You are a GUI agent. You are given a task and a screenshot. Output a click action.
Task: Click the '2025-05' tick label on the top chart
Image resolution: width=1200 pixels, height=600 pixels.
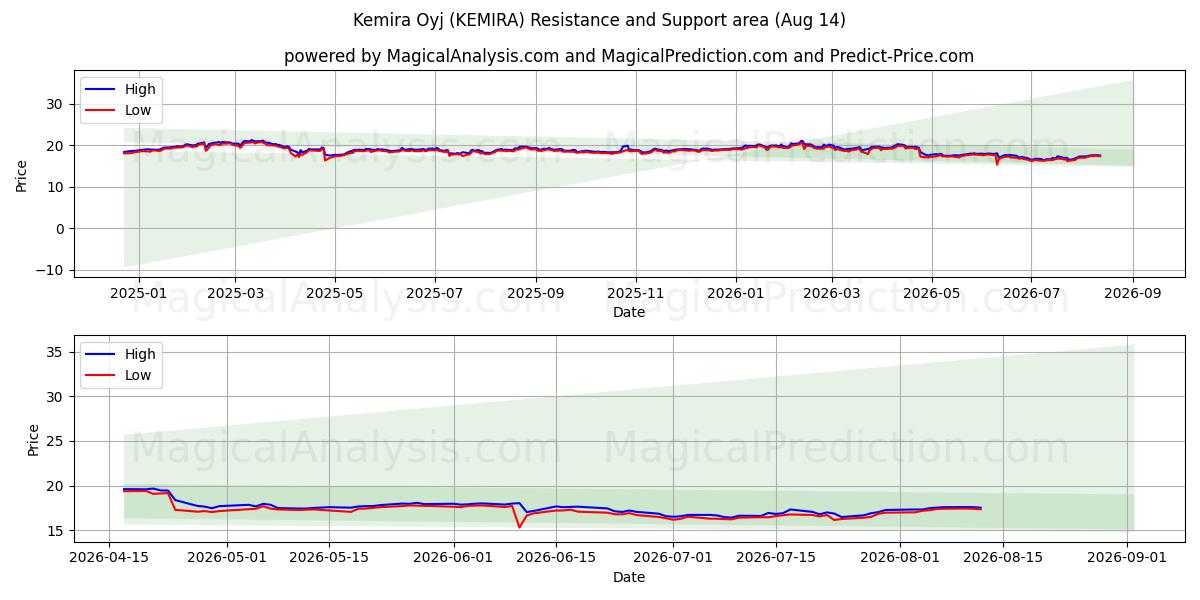335,294
